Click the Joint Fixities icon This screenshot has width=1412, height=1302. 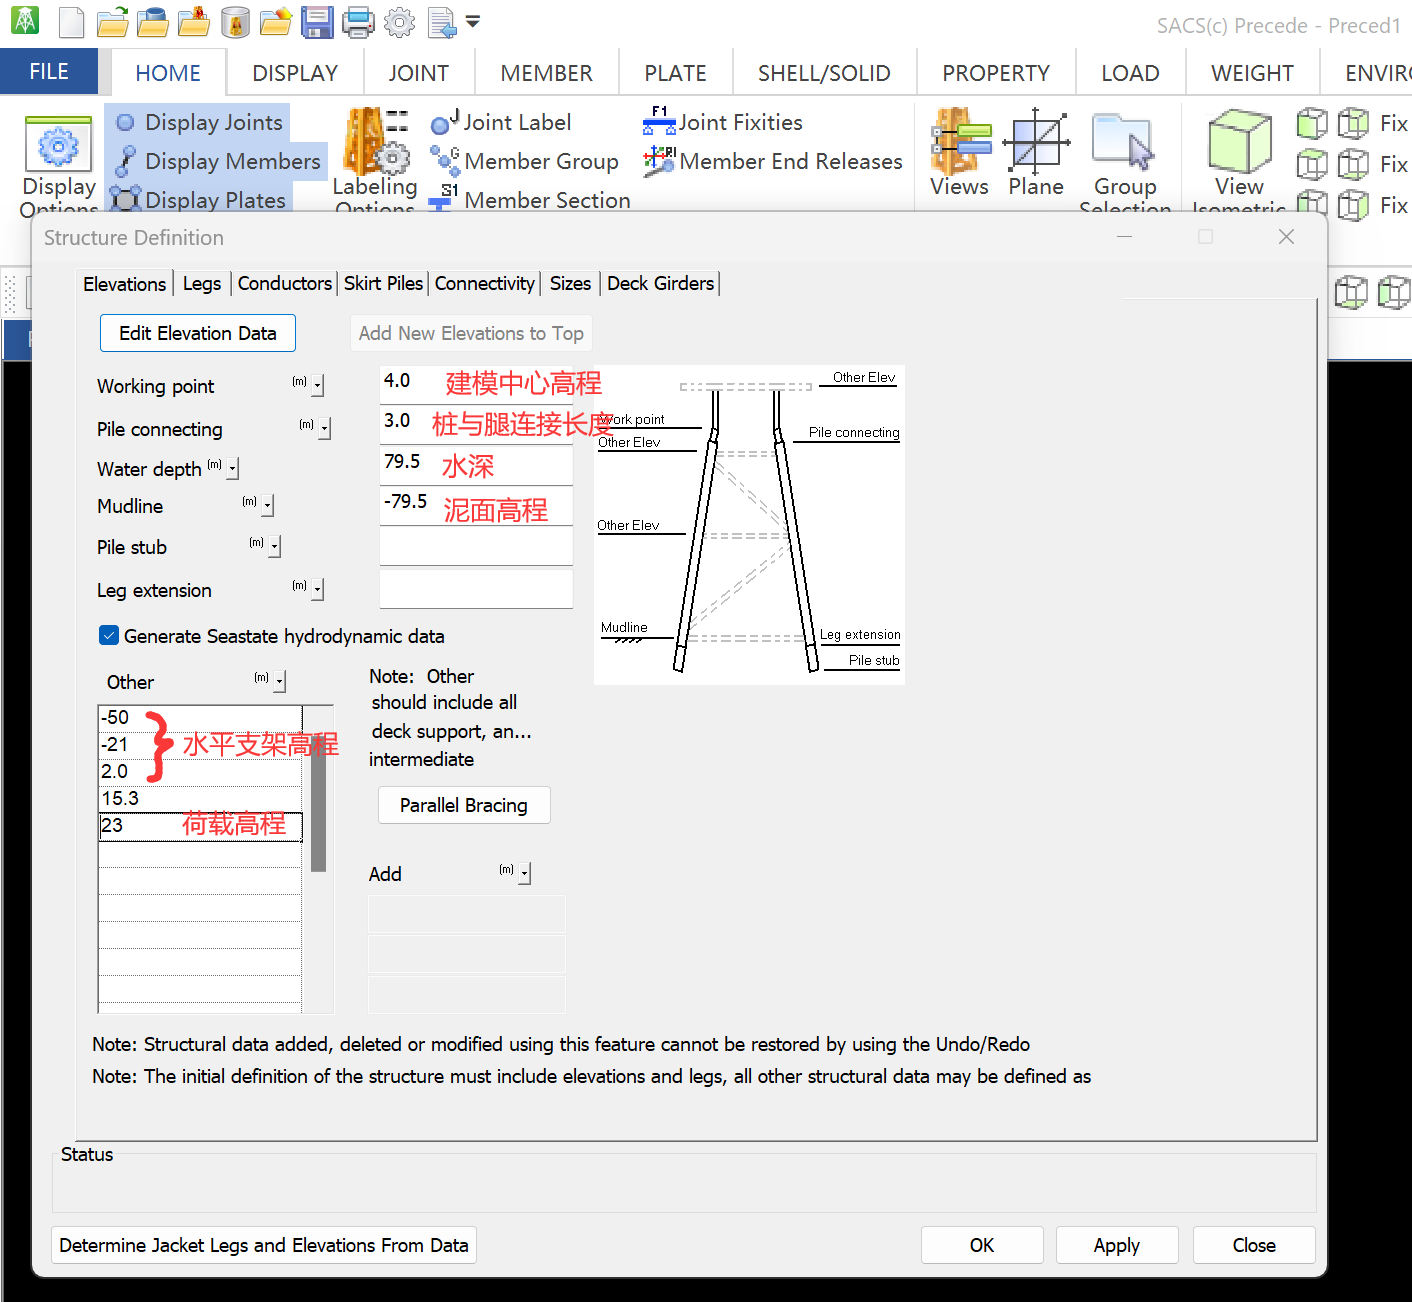click(659, 122)
